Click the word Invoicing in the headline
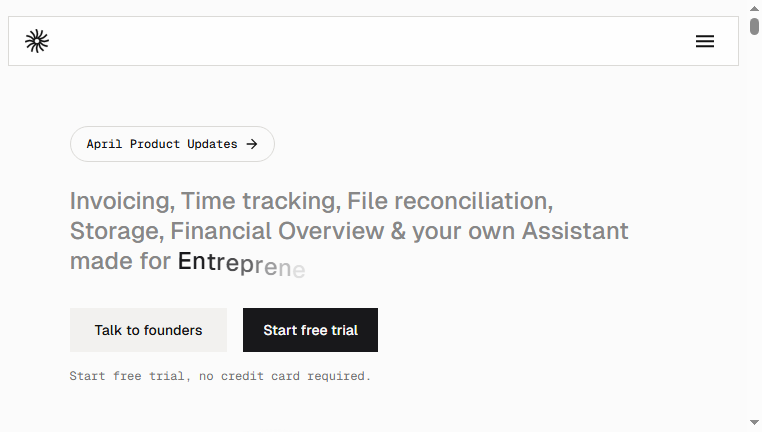762x432 pixels. click(122, 201)
